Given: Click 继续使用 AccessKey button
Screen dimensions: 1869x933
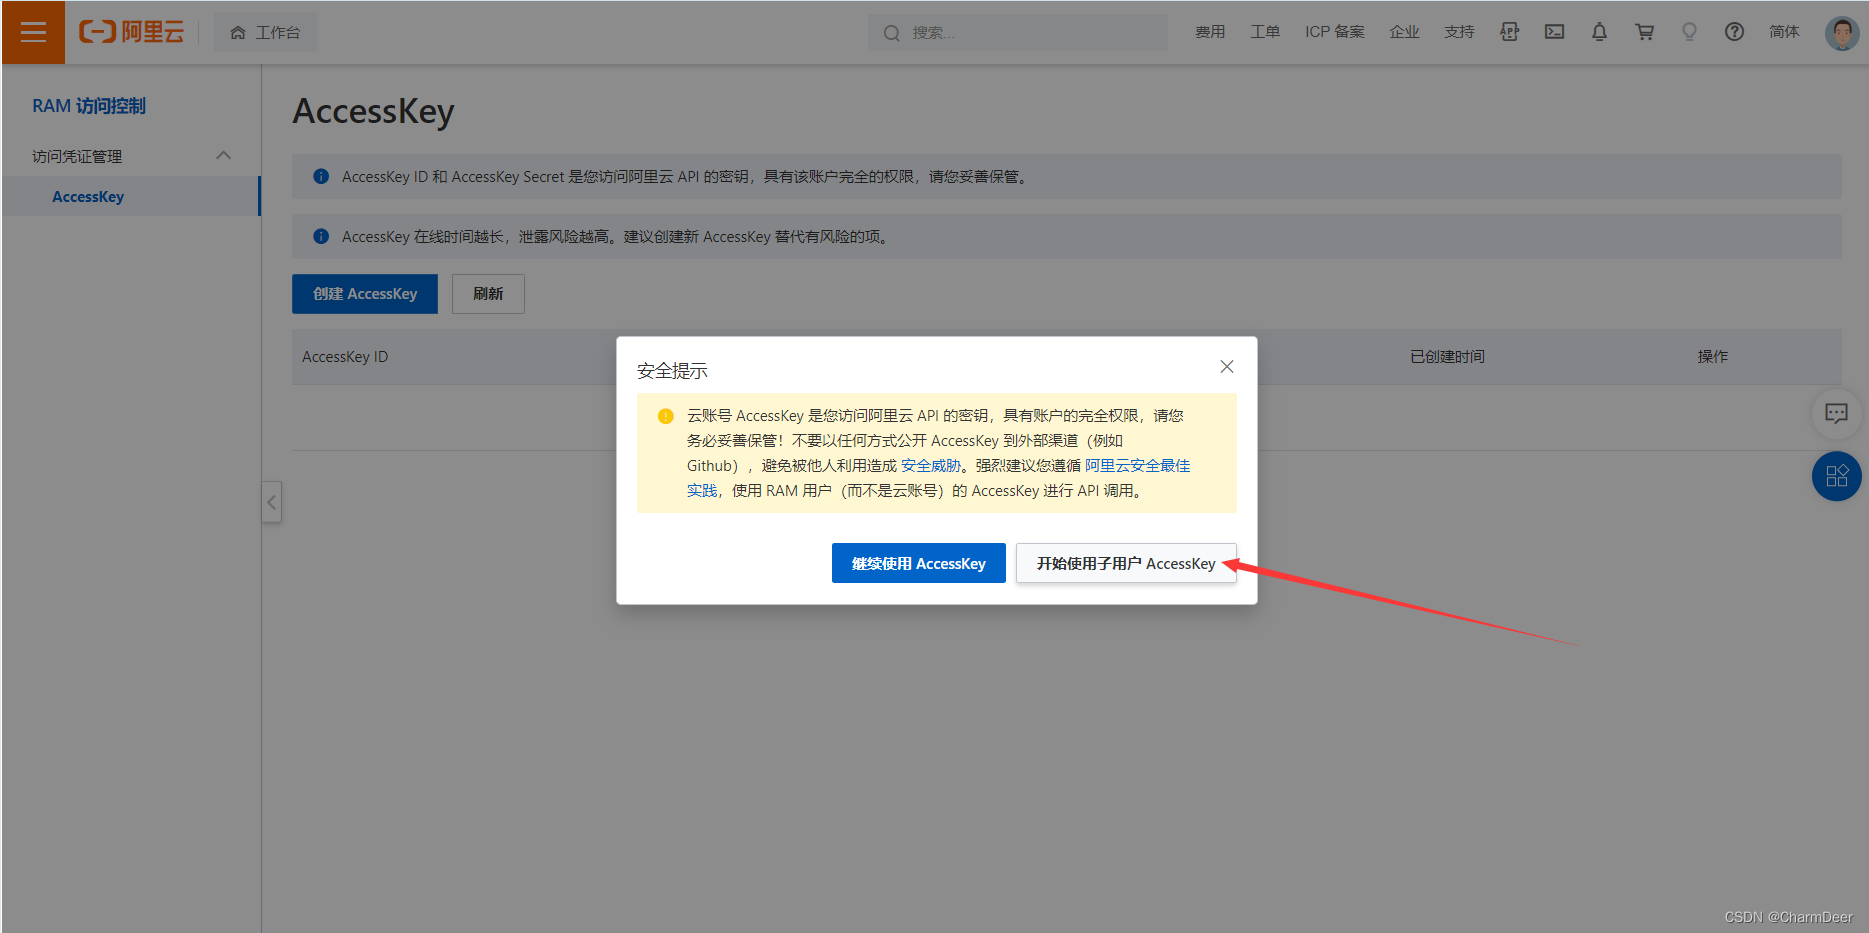Looking at the screenshot, I should coord(919,563).
